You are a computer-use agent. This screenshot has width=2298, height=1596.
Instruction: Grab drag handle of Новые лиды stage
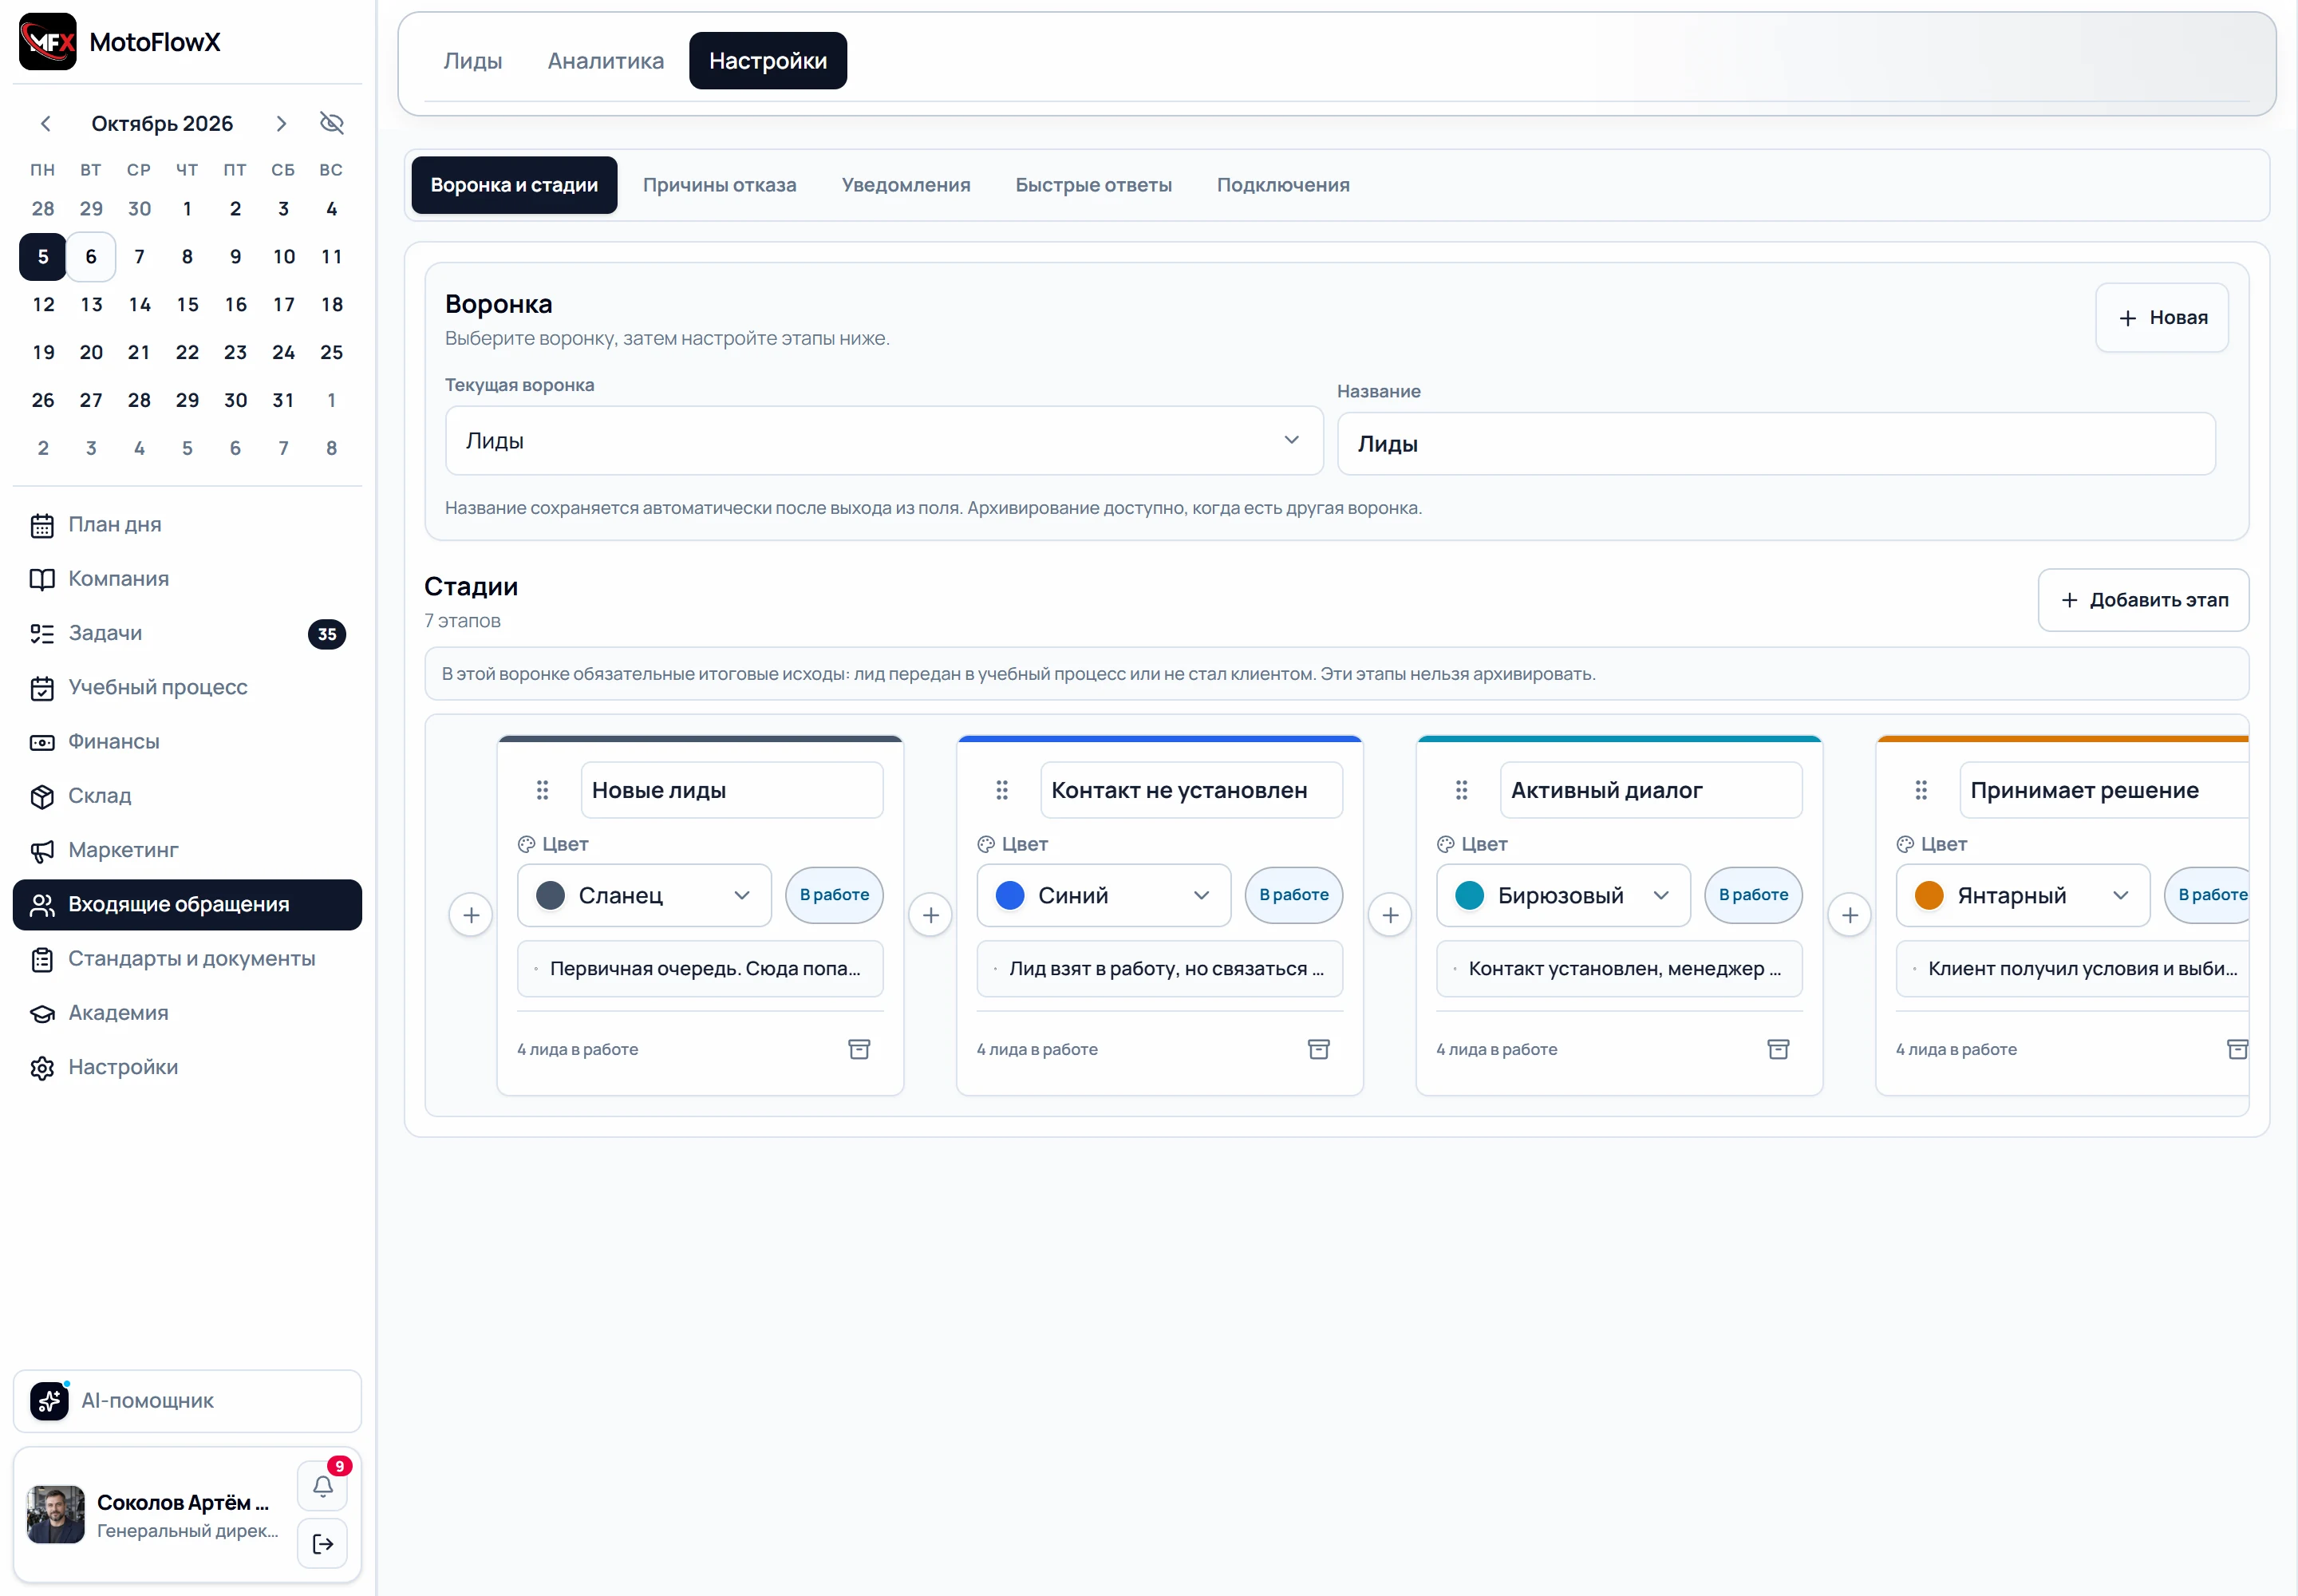pyautogui.click(x=542, y=790)
